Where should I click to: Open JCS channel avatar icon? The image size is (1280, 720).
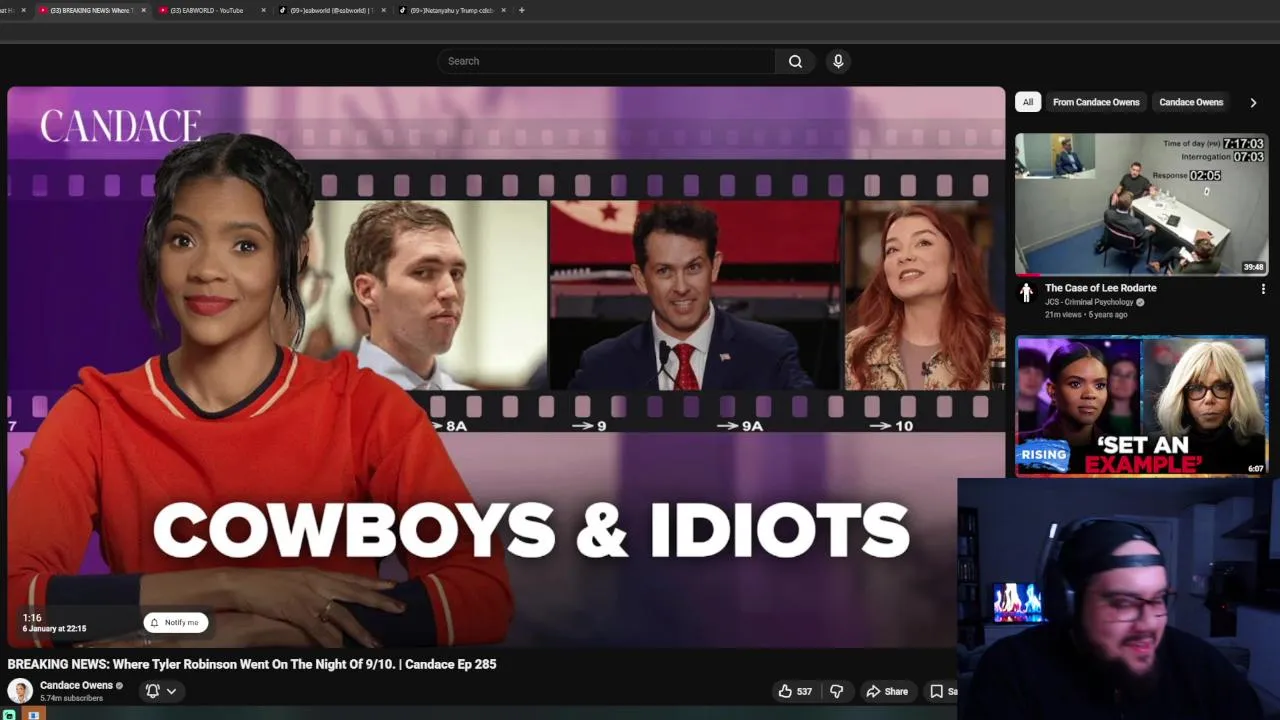[x=1026, y=292]
